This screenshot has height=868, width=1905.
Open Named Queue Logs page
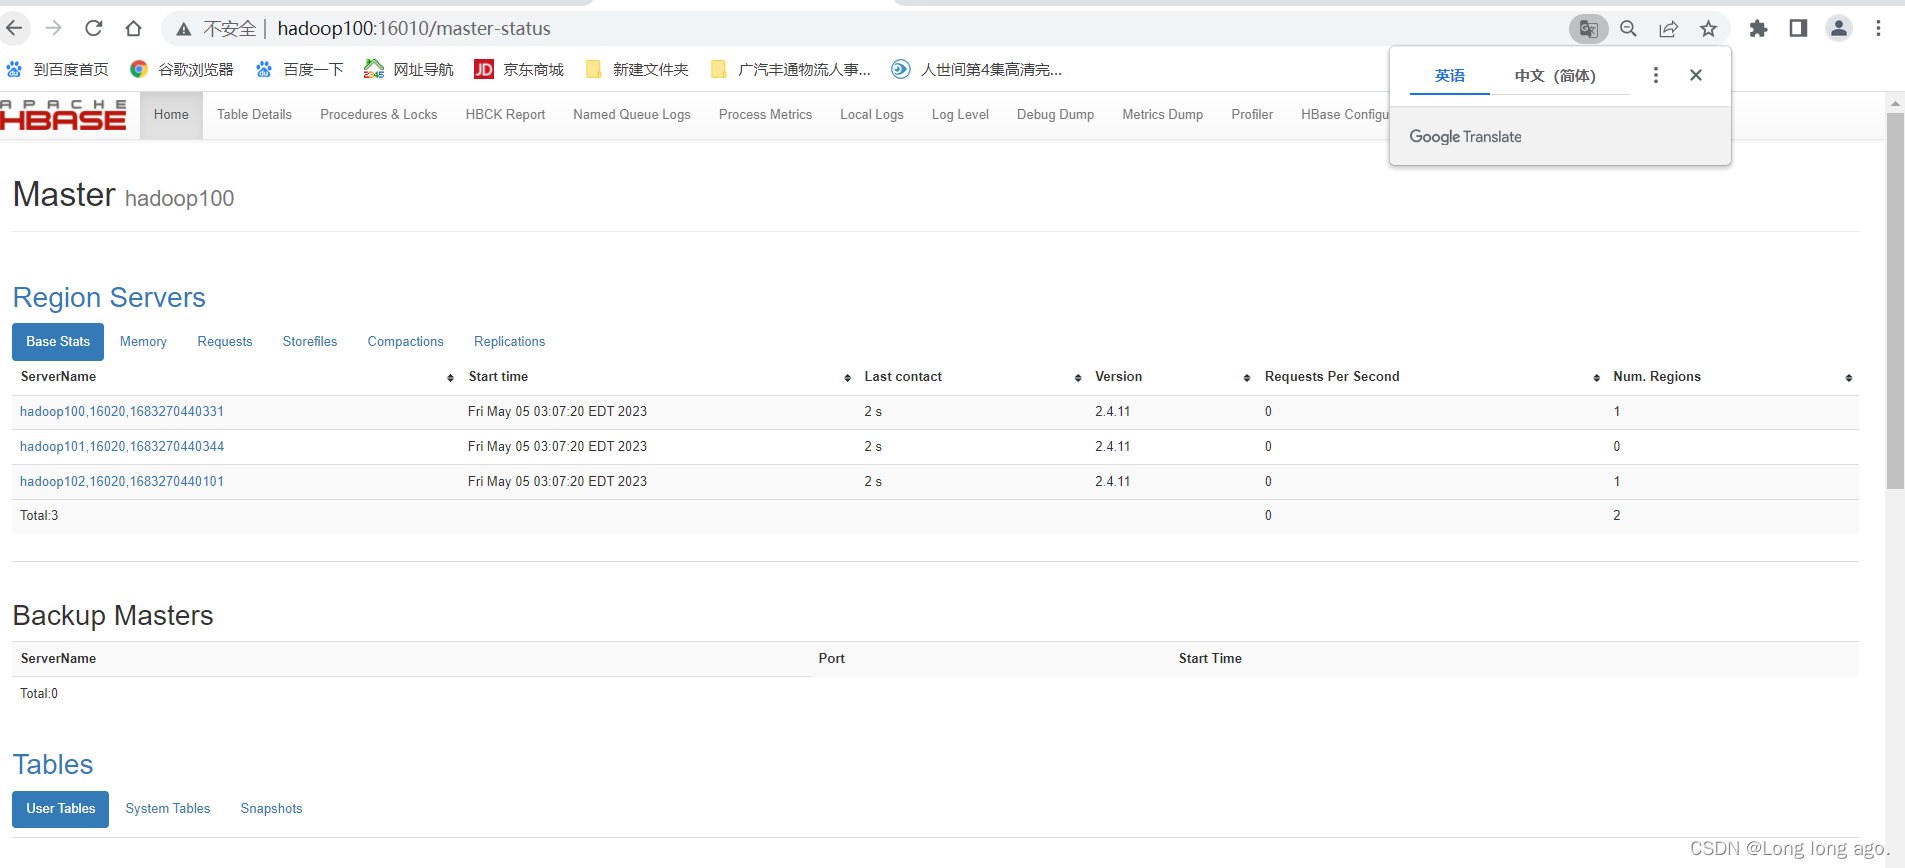click(632, 115)
